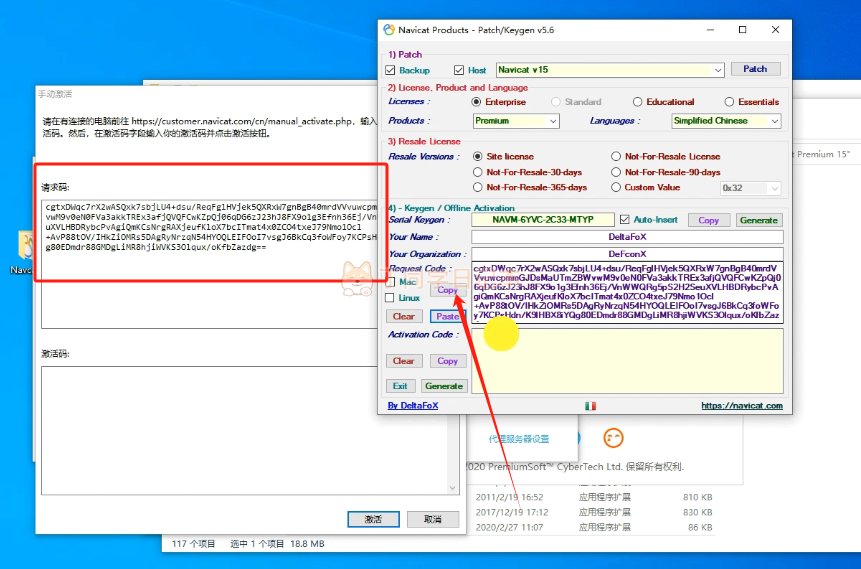This screenshot has width=861, height=569.
Task: Open the Navicat v15 version dropdown
Action: [x=718, y=70]
